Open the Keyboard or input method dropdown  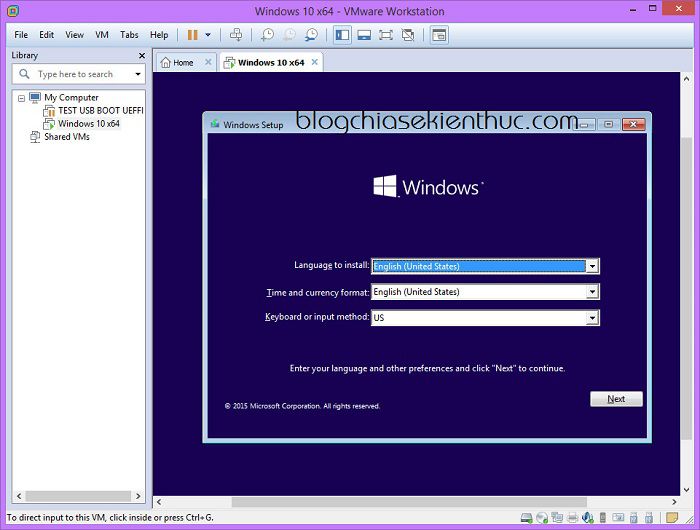click(592, 318)
